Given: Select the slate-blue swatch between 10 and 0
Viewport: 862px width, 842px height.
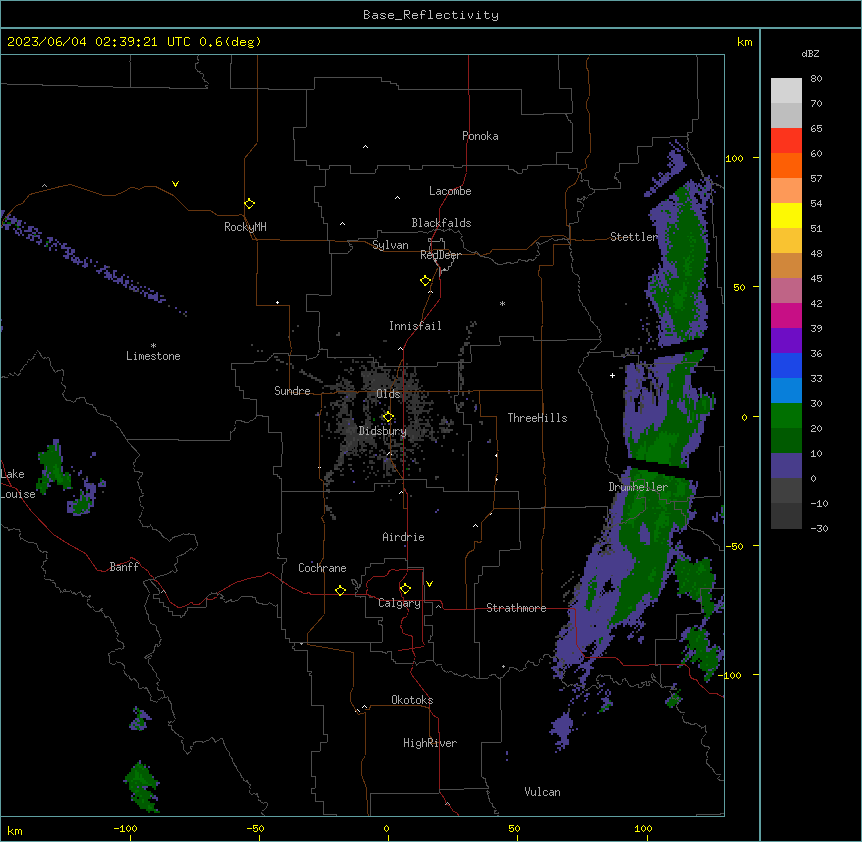Looking at the screenshot, I should click(x=786, y=466).
